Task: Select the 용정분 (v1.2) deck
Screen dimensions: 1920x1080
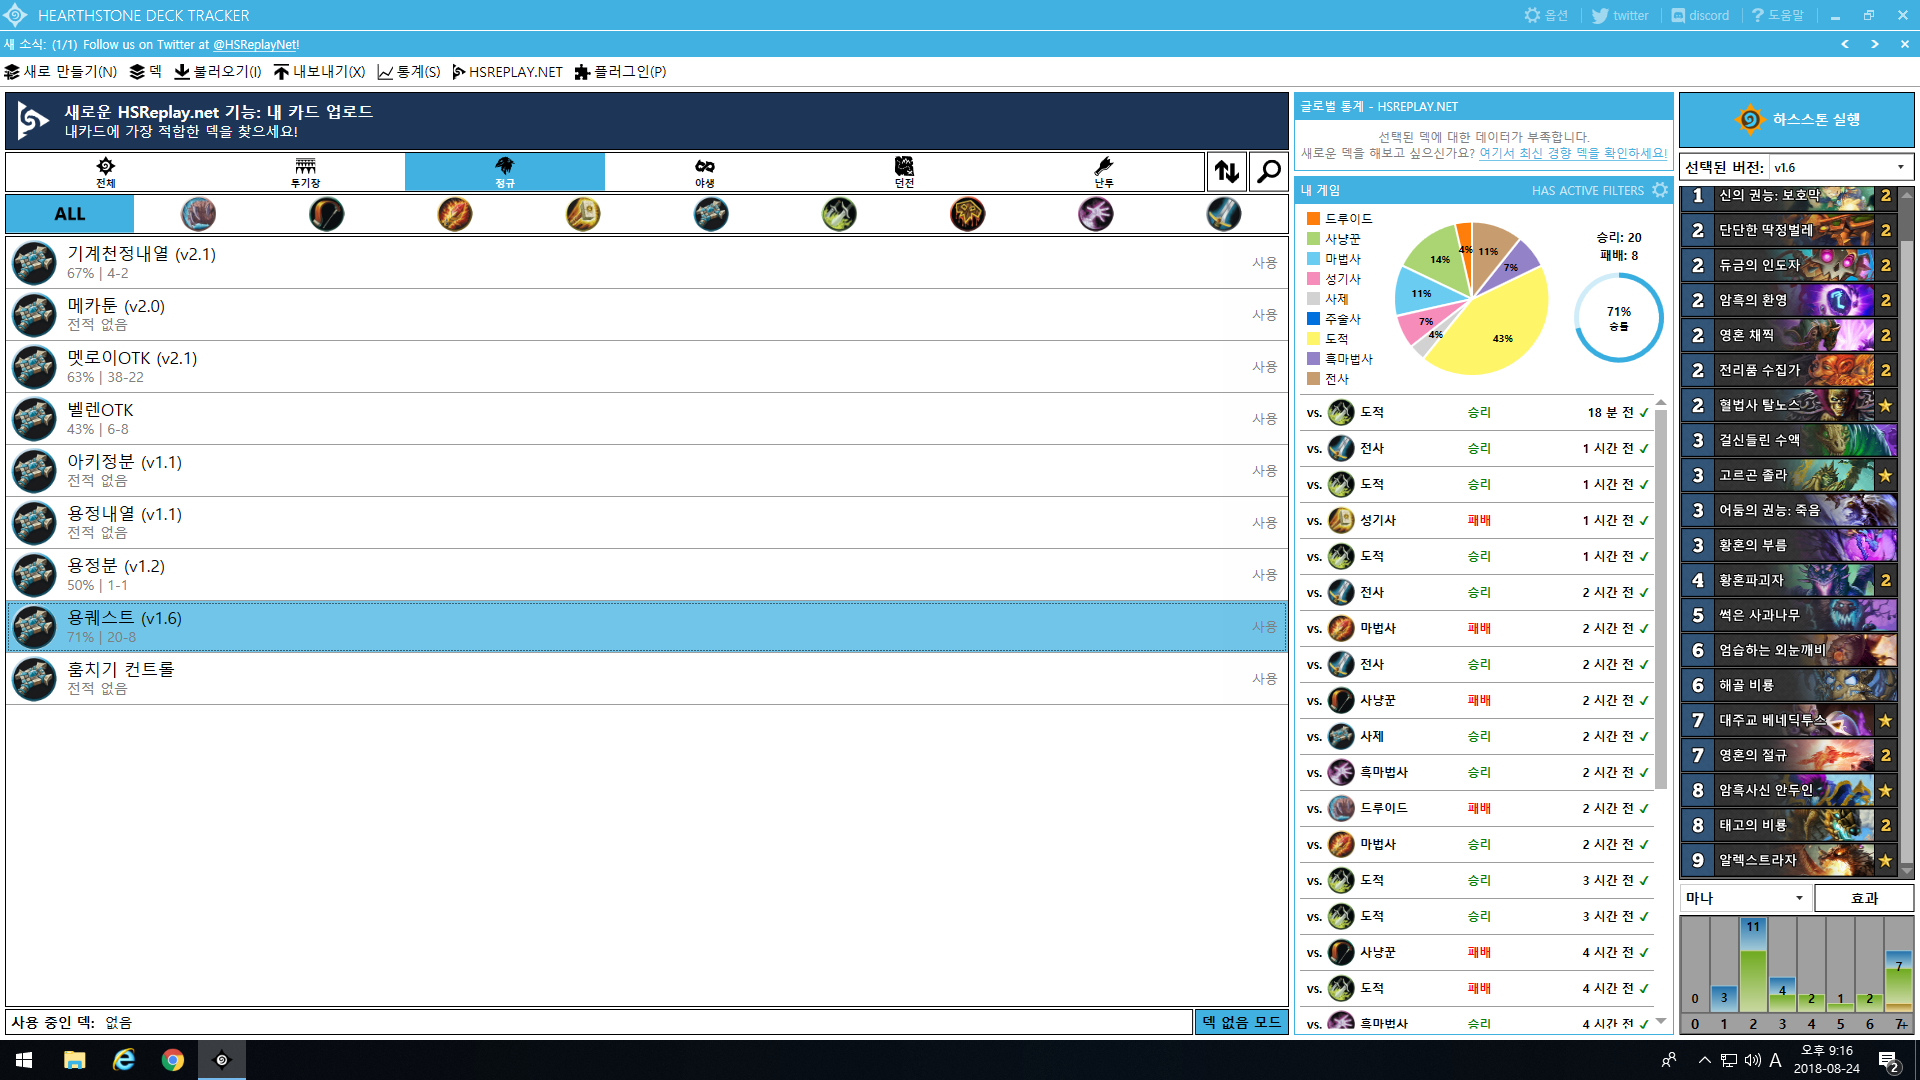Action: [x=646, y=575]
